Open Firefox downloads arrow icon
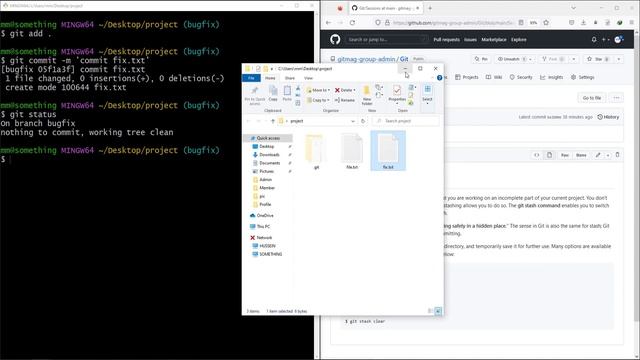Viewport: 640px width, 360px height. point(583,23)
